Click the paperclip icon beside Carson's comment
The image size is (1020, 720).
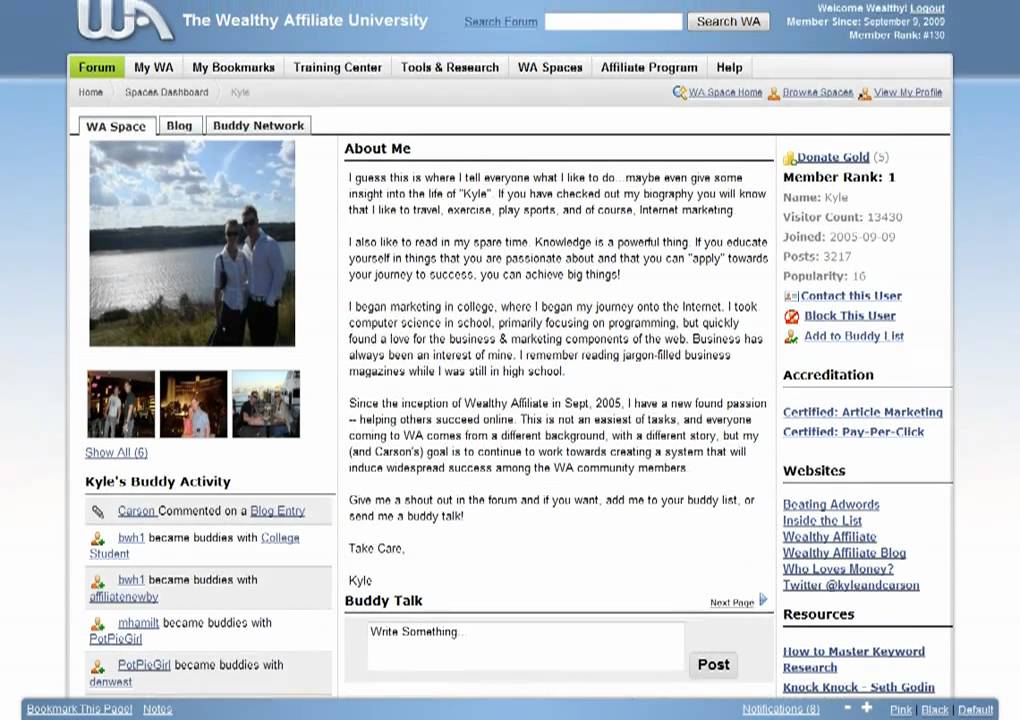[98, 512]
